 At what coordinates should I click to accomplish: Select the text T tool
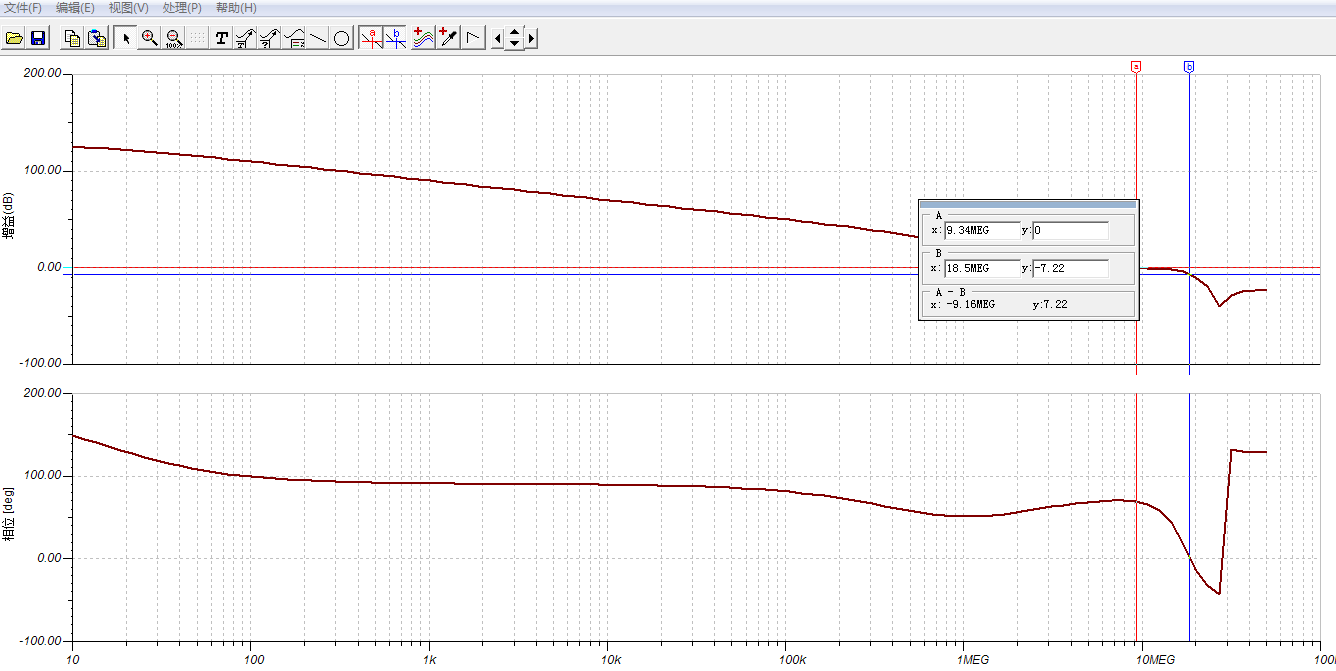click(x=222, y=38)
